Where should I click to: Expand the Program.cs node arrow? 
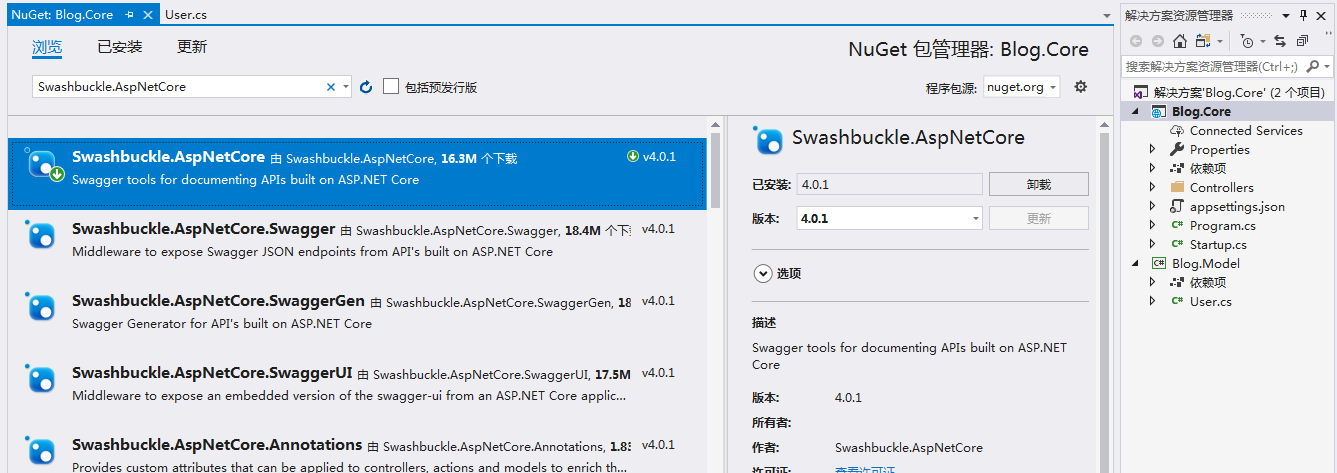pyautogui.click(x=1153, y=226)
